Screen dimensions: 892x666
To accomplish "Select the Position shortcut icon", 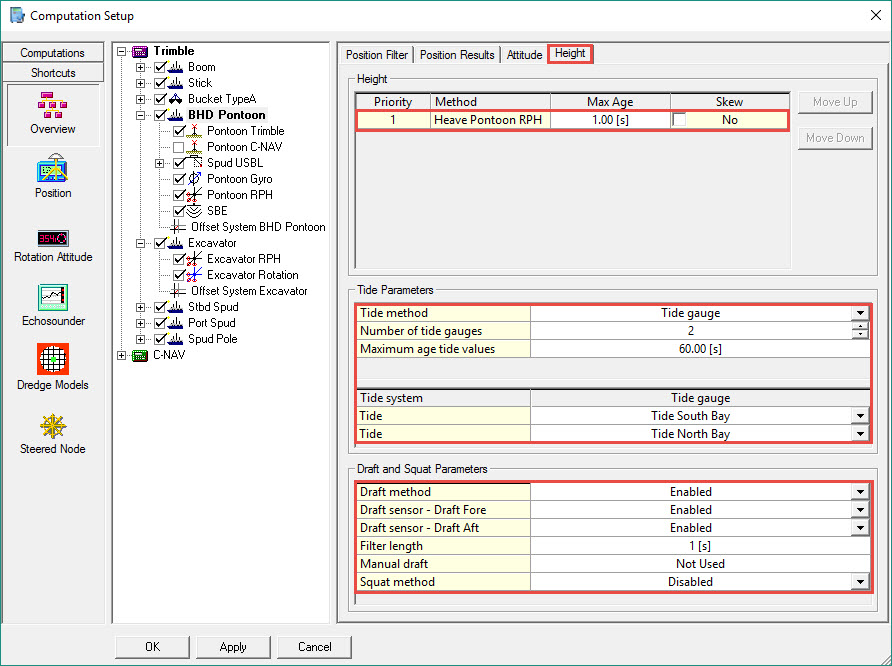I will [53, 170].
